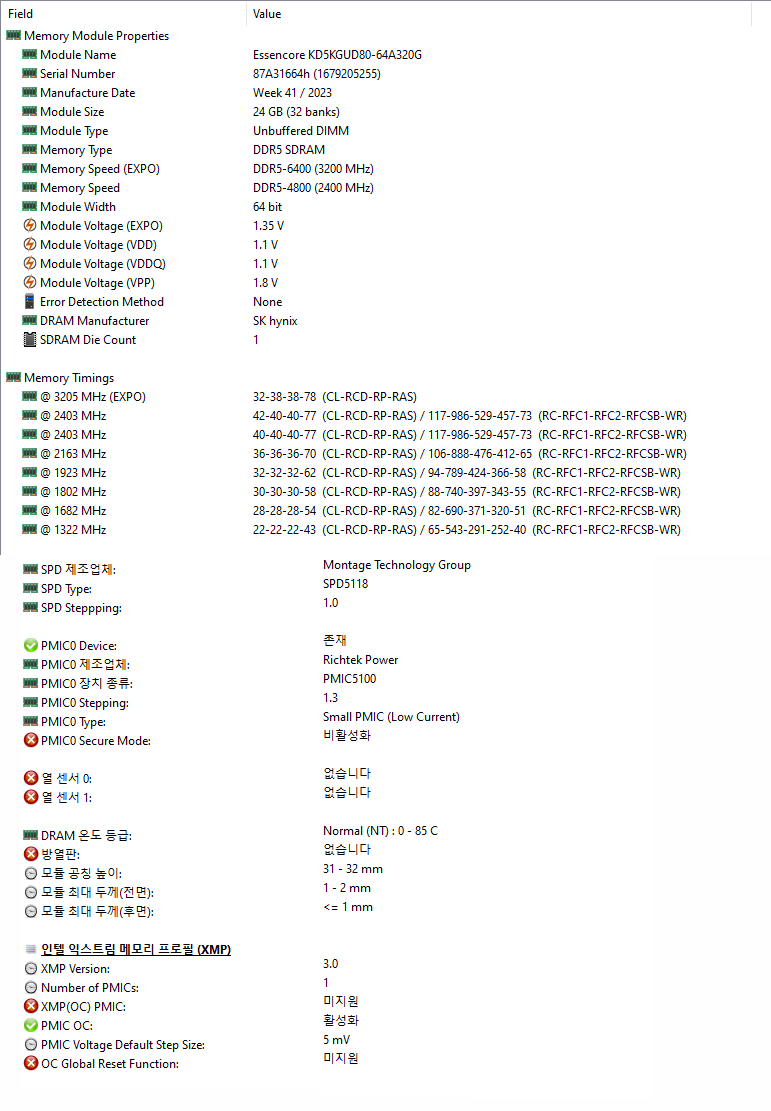Click the value Week 41 / 2023
The image size is (771, 1111).
tap(292, 93)
